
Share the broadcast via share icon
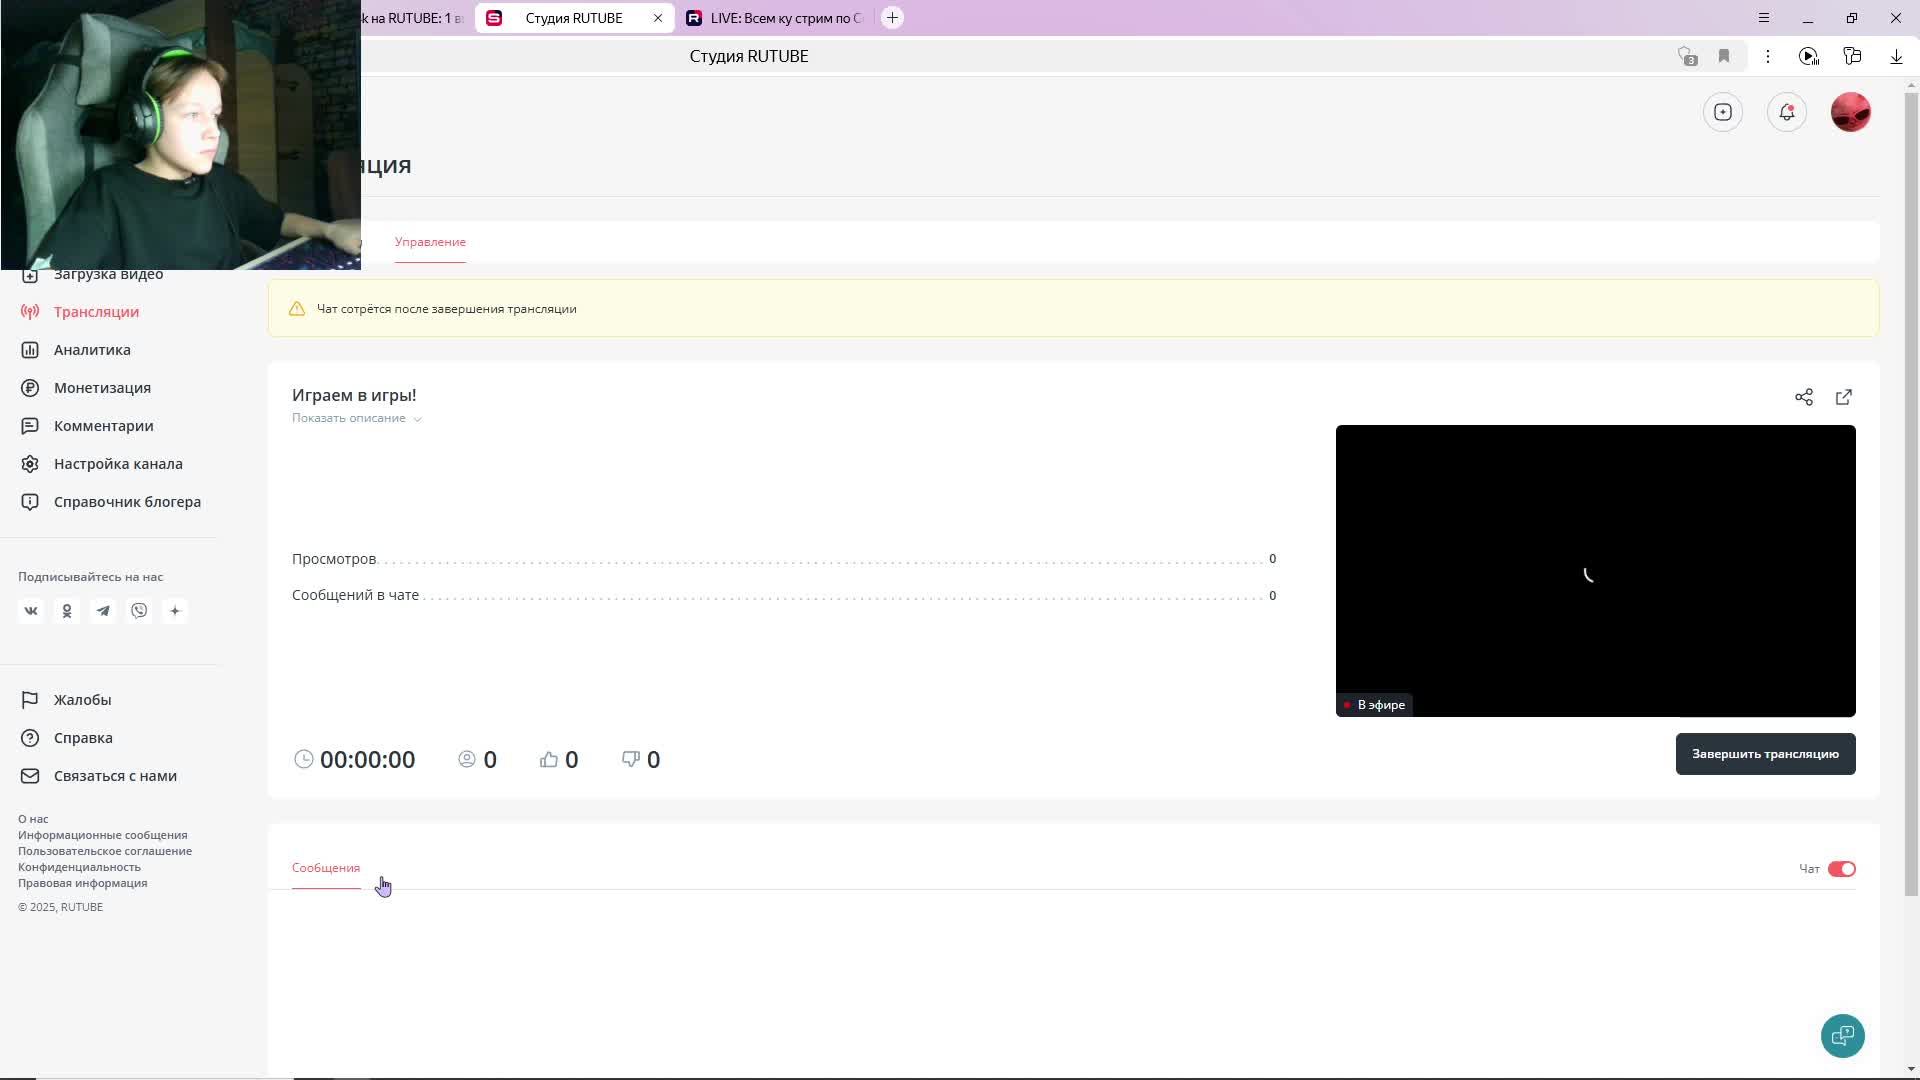[x=1804, y=397]
